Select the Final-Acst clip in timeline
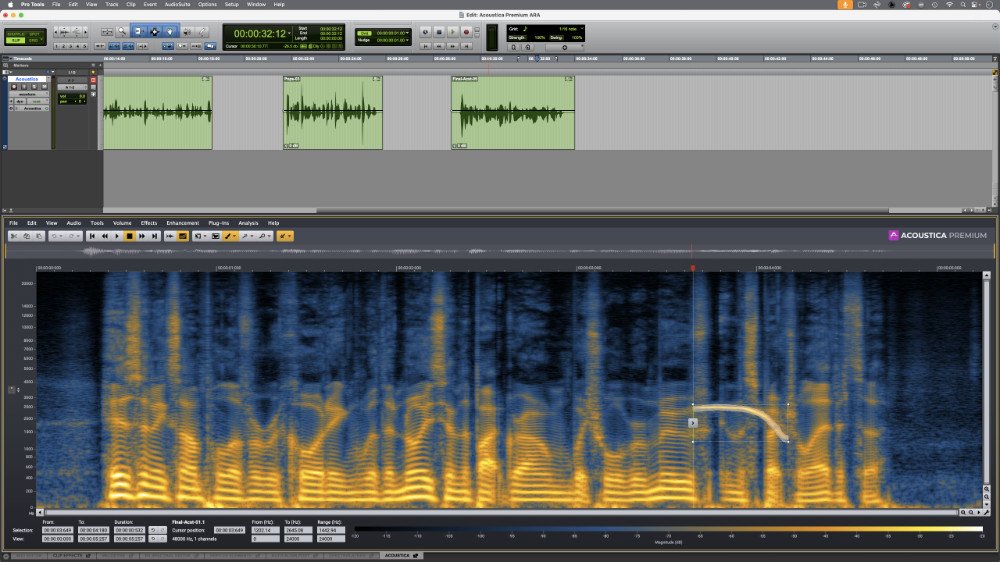The height and width of the screenshot is (562, 1000). click(513, 113)
